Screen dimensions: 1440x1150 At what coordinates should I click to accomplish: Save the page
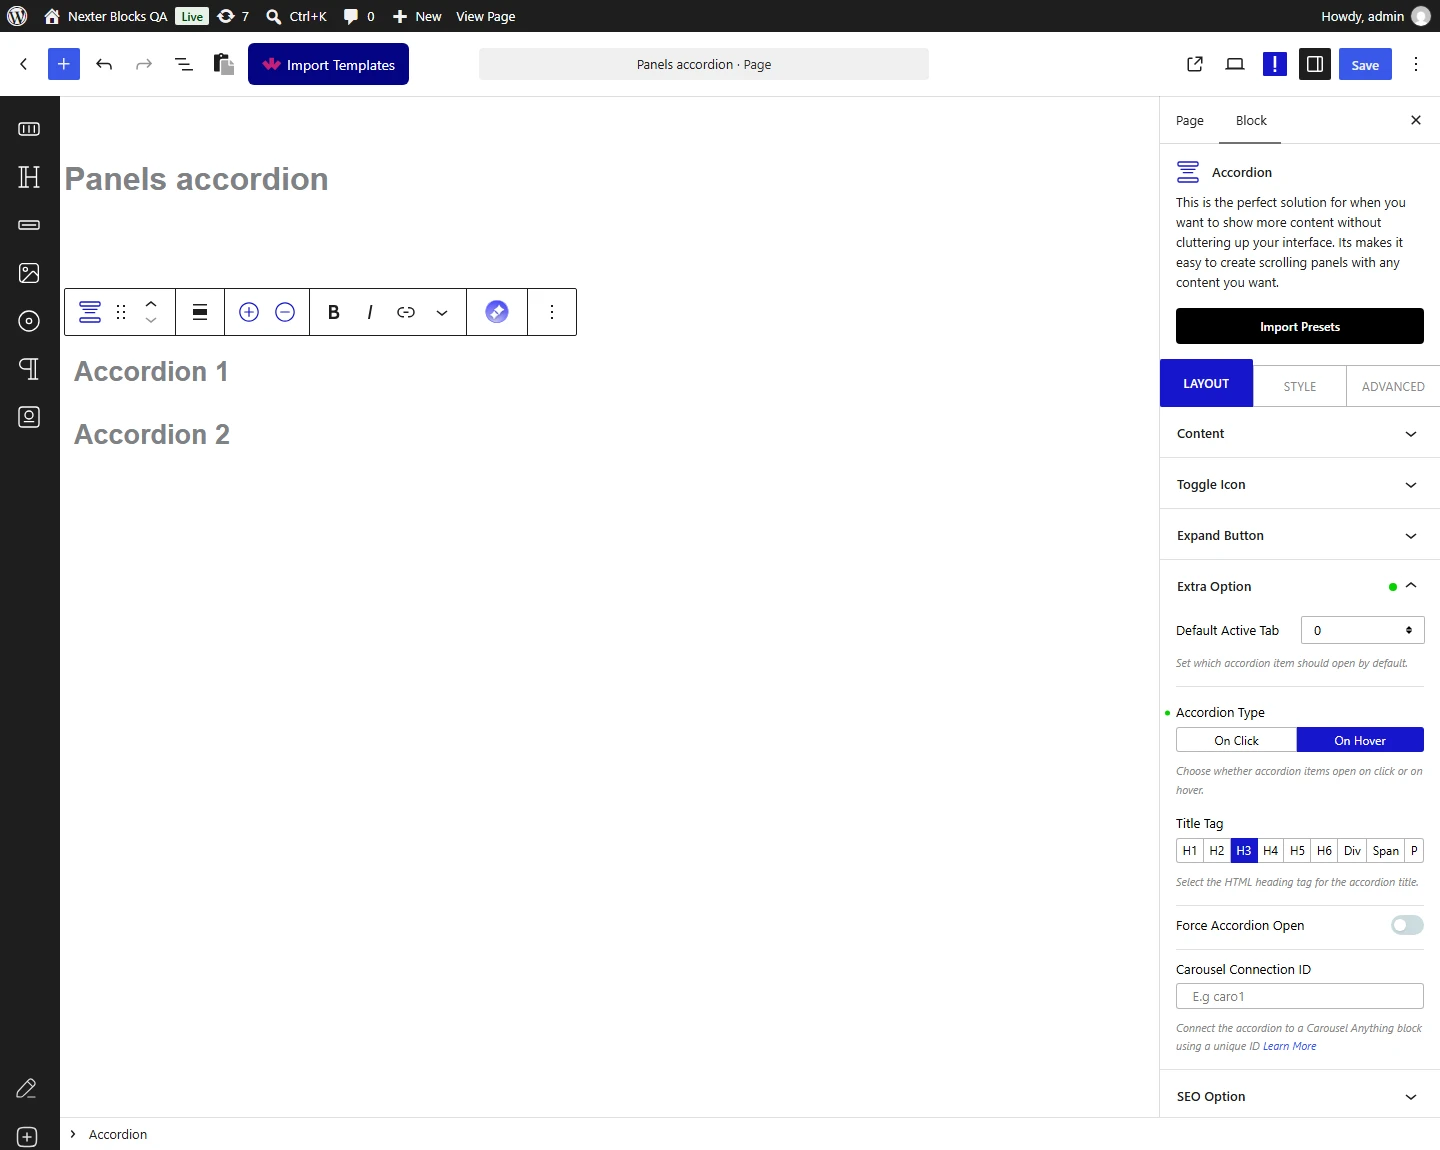pyautogui.click(x=1365, y=64)
